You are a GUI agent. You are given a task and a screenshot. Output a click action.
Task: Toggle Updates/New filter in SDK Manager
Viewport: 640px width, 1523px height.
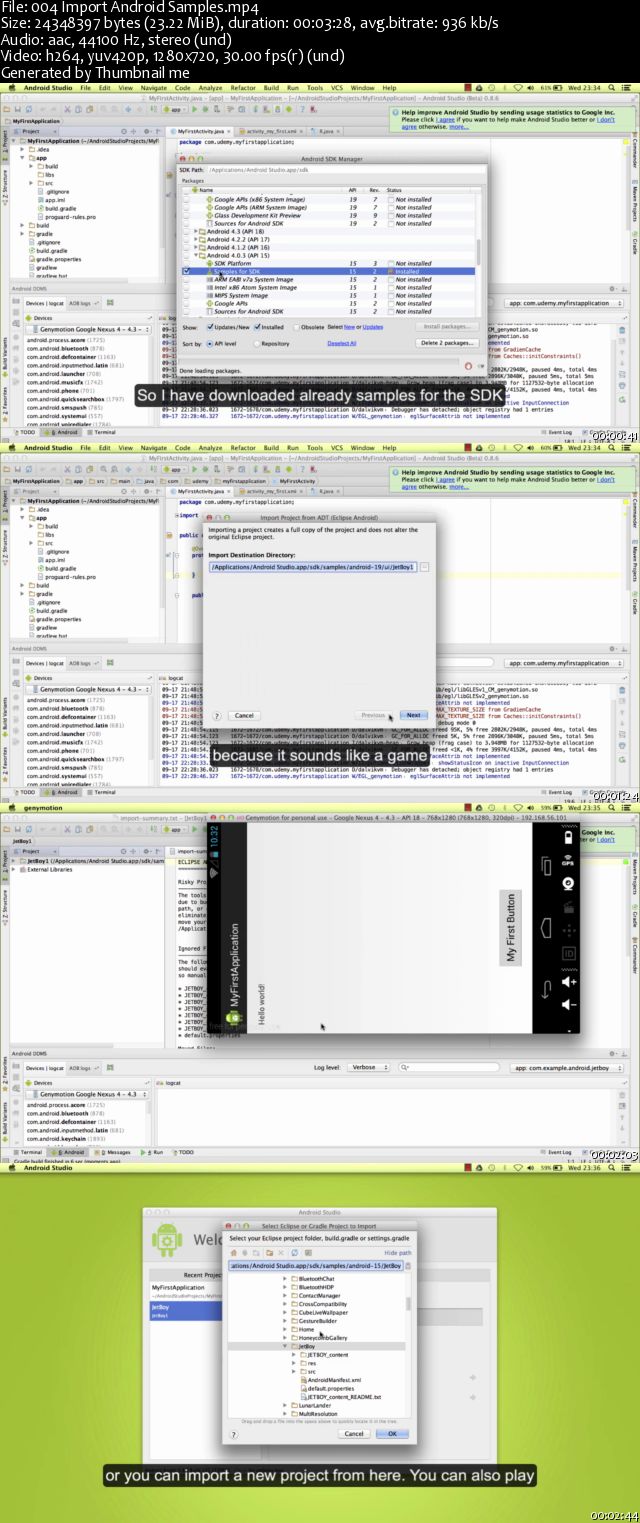pos(210,326)
